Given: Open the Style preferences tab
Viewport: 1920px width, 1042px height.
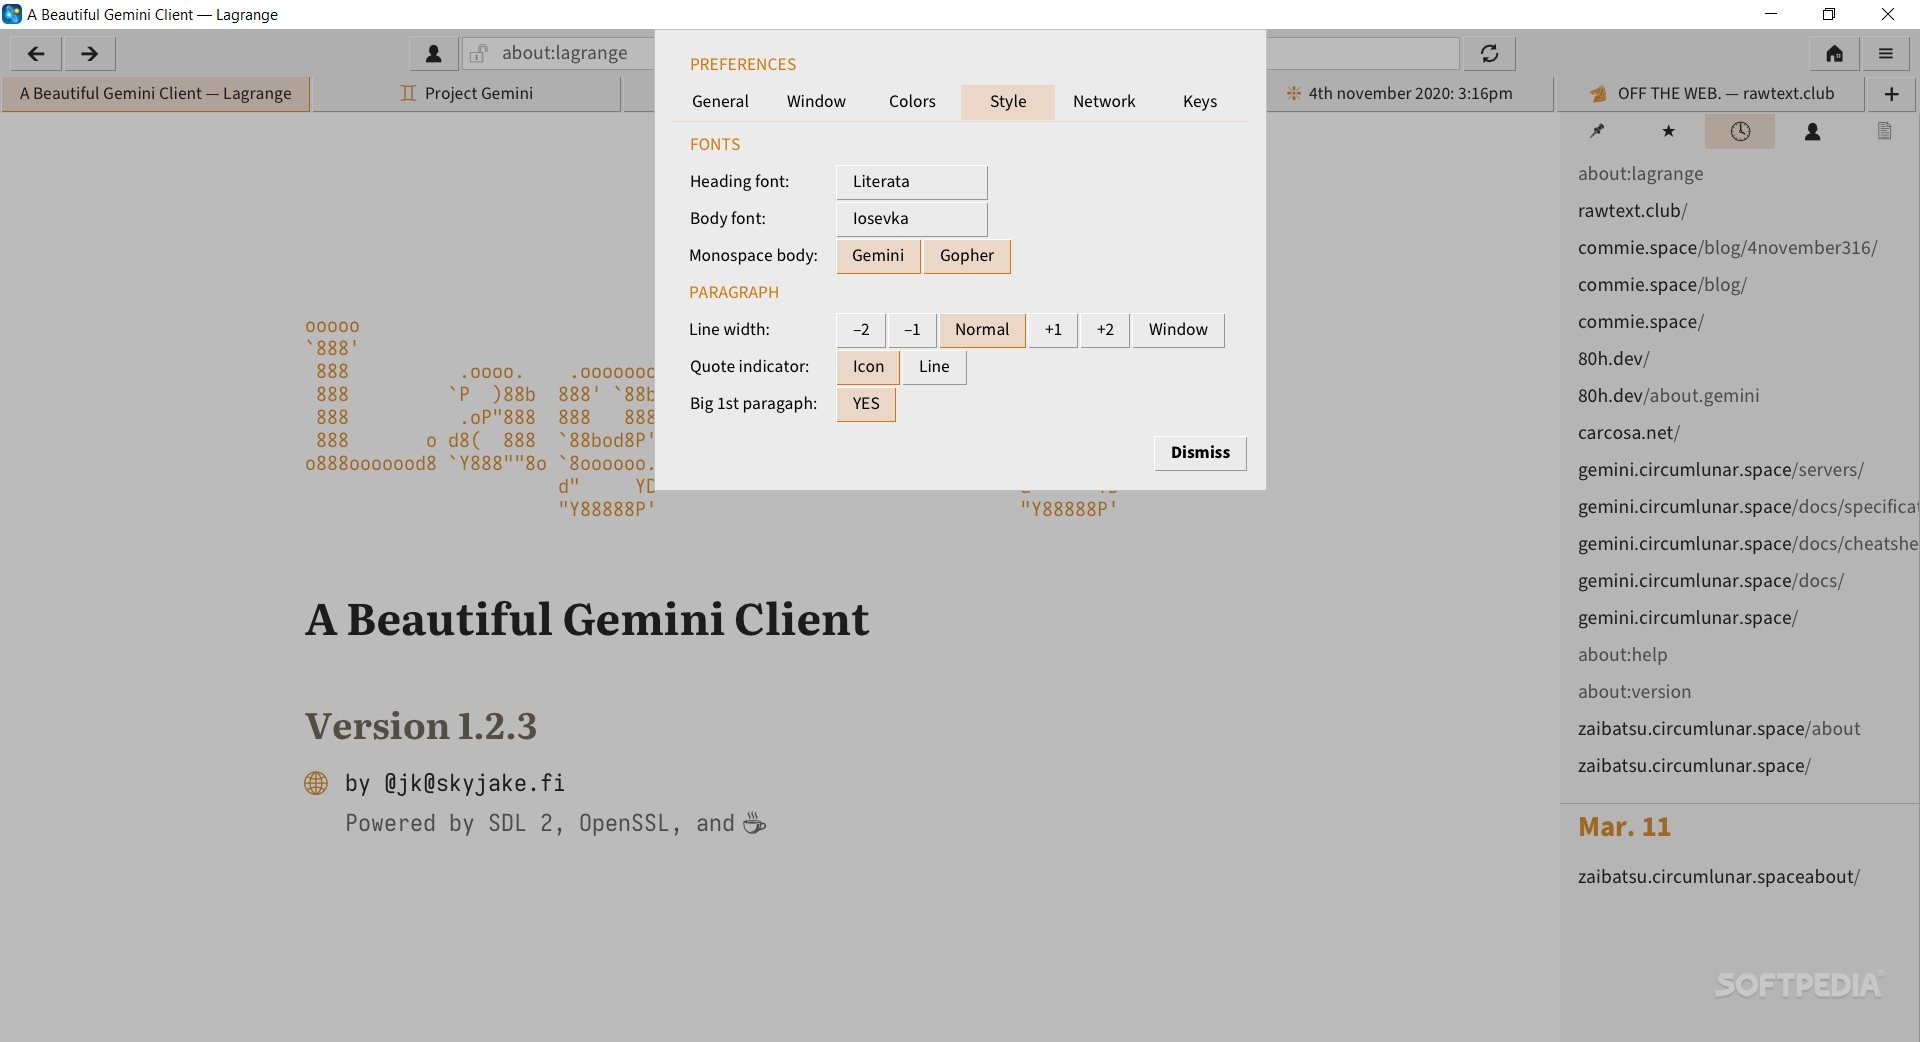Looking at the screenshot, I should coord(1008,102).
